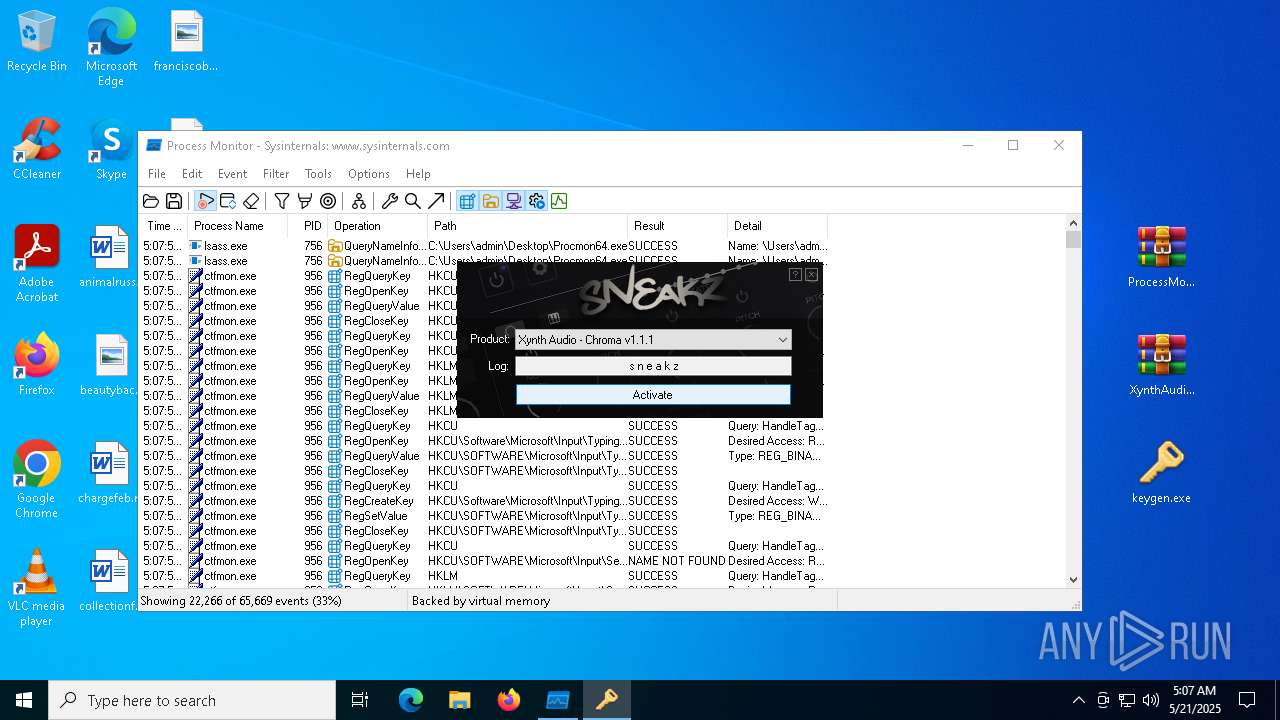
Task: Toggle Show Registry Activity button
Action: pos(467,201)
